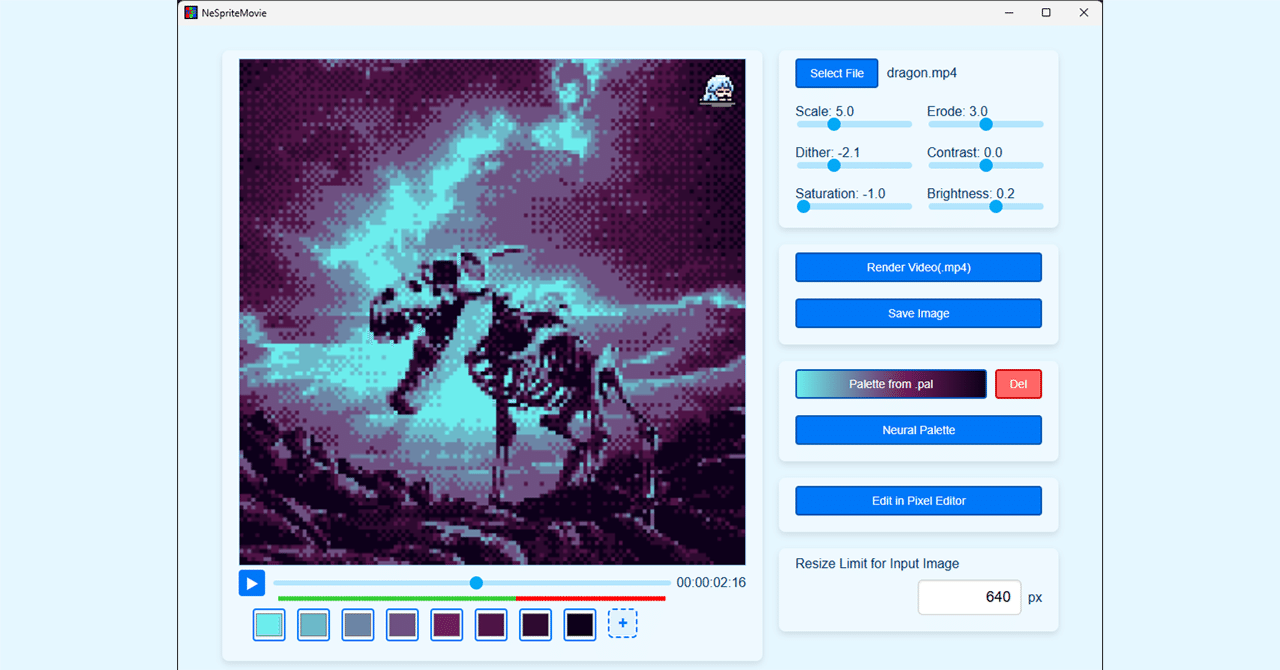
Task: Generate a Neural Palette
Action: 918,430
